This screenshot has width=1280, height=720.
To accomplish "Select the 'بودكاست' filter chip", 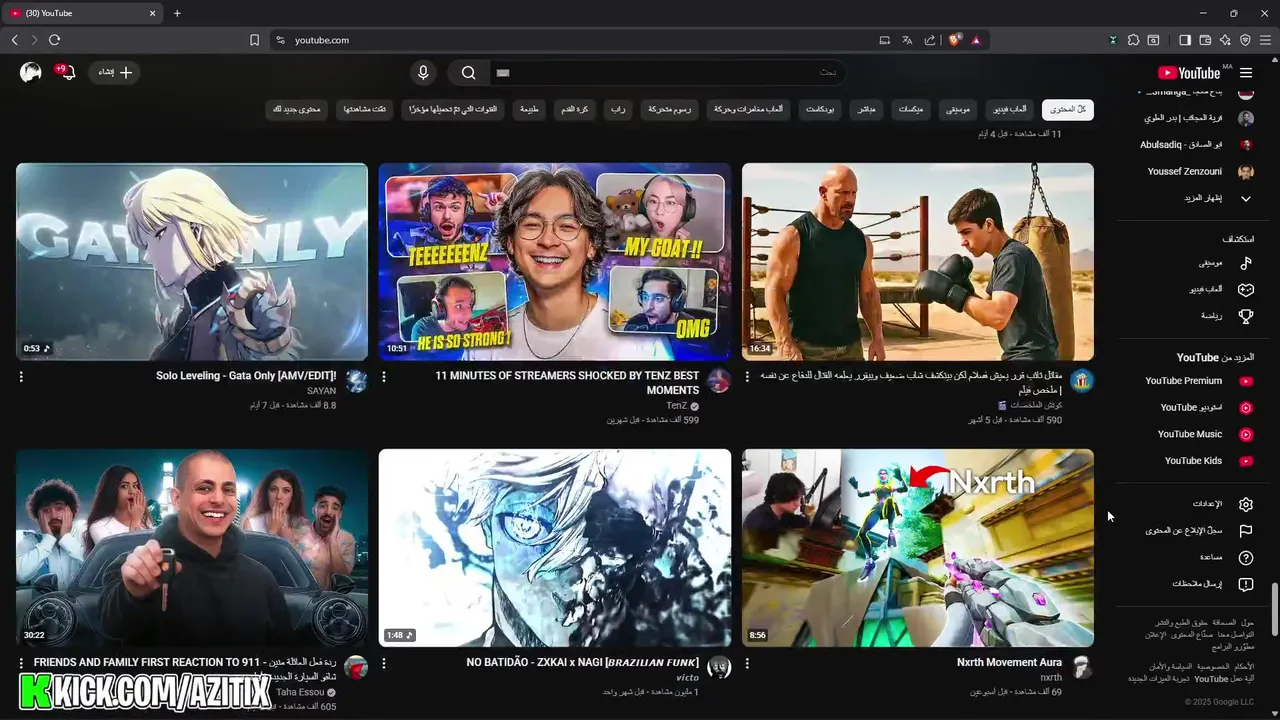I will [822, 109].
